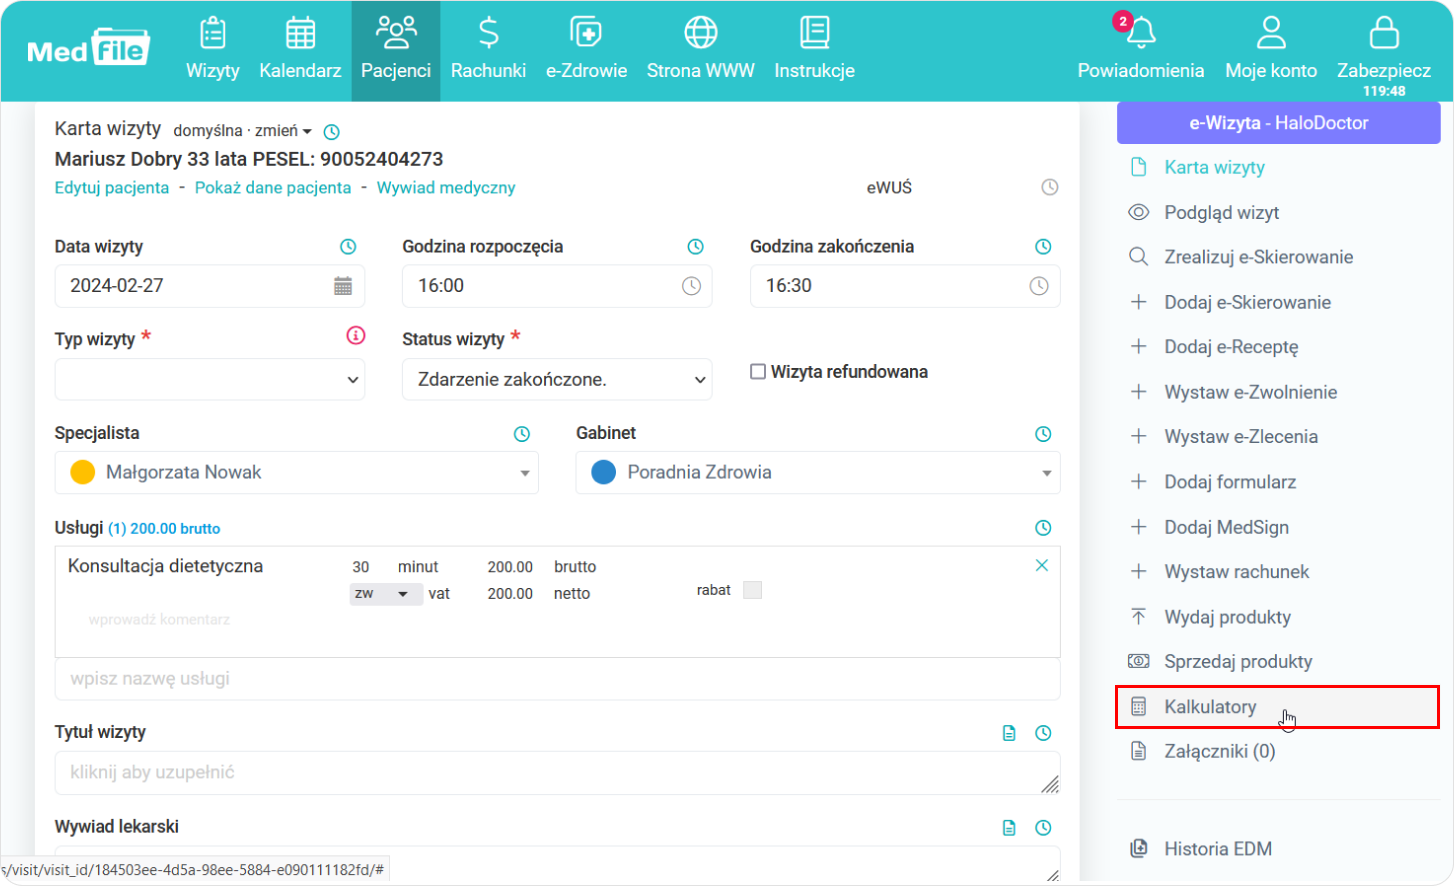Click the info icon next to Typ wizyty
The image size is (1454, 886).
[356, 335]
